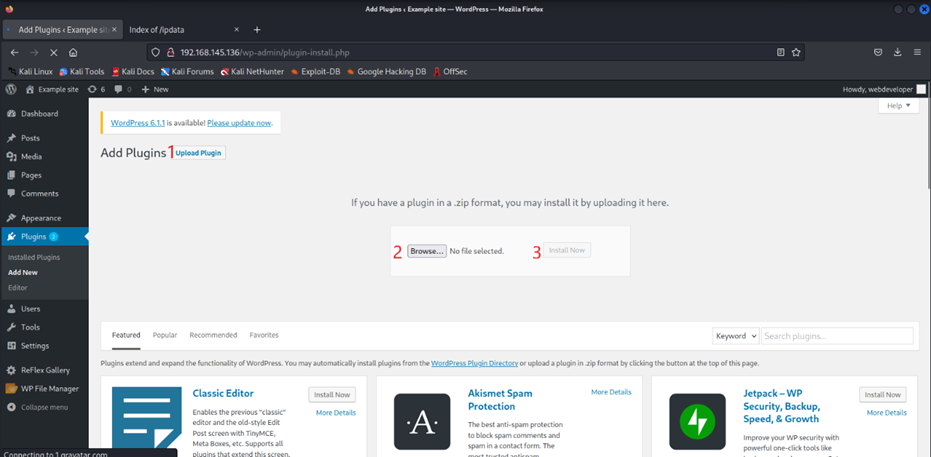Screen dimensions: 931x457
Task: Go to the Firefox home icon
Action: point(73,52)
